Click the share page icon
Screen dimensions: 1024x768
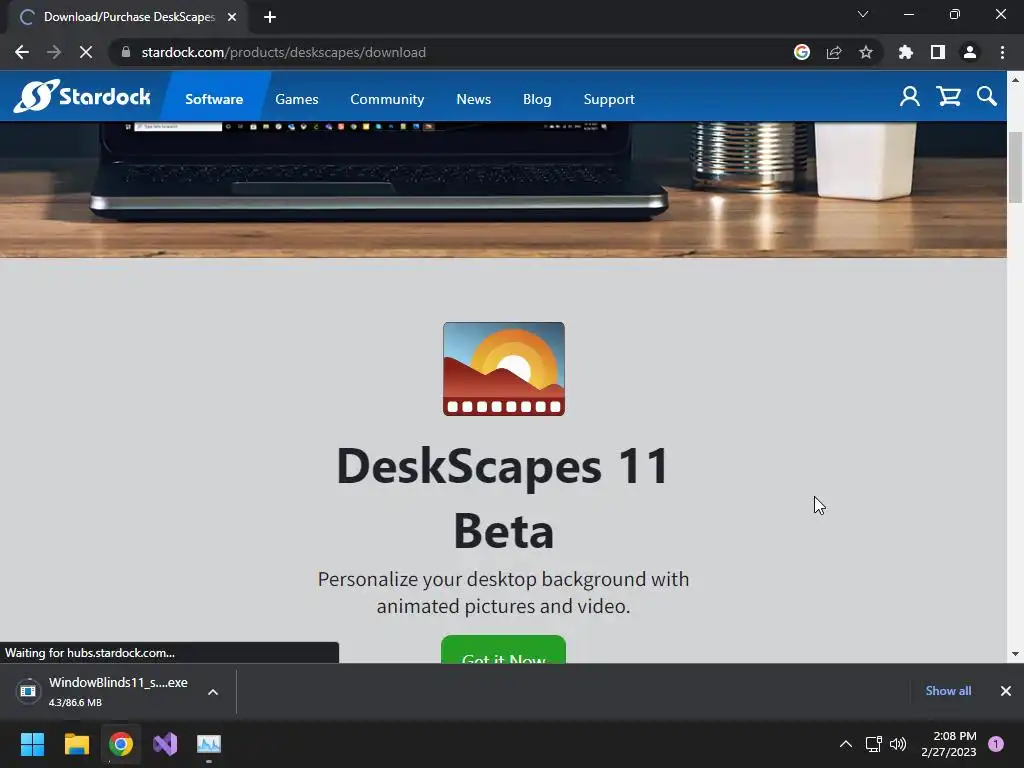834,52
